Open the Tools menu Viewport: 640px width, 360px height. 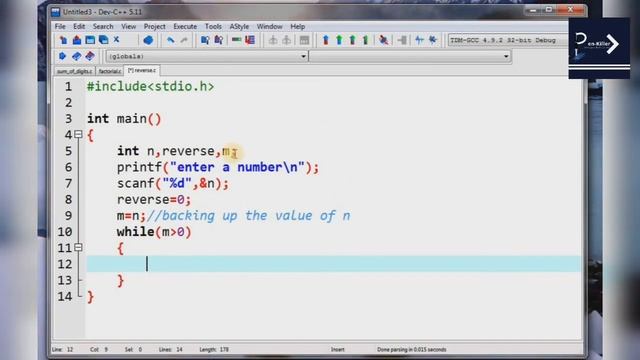coord(213,27)
